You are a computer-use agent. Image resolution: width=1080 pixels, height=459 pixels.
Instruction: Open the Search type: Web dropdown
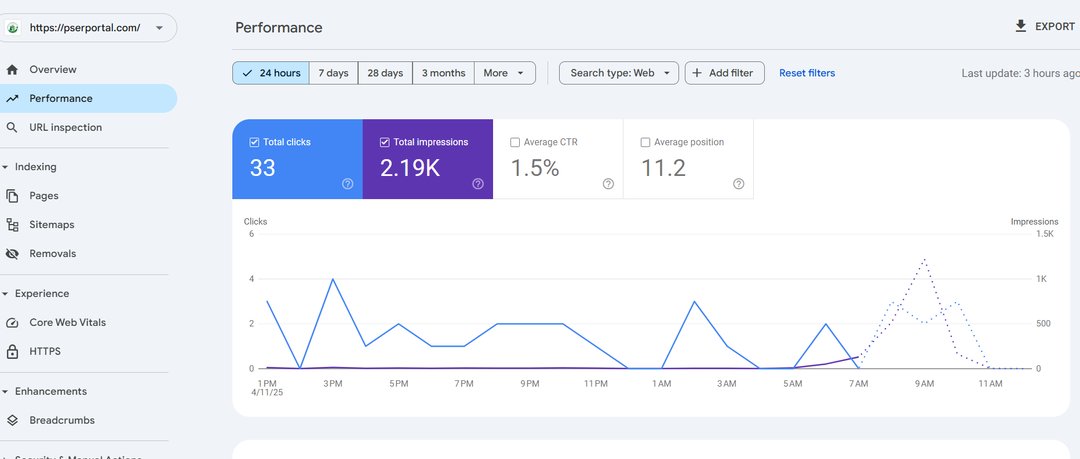[618, 73]
